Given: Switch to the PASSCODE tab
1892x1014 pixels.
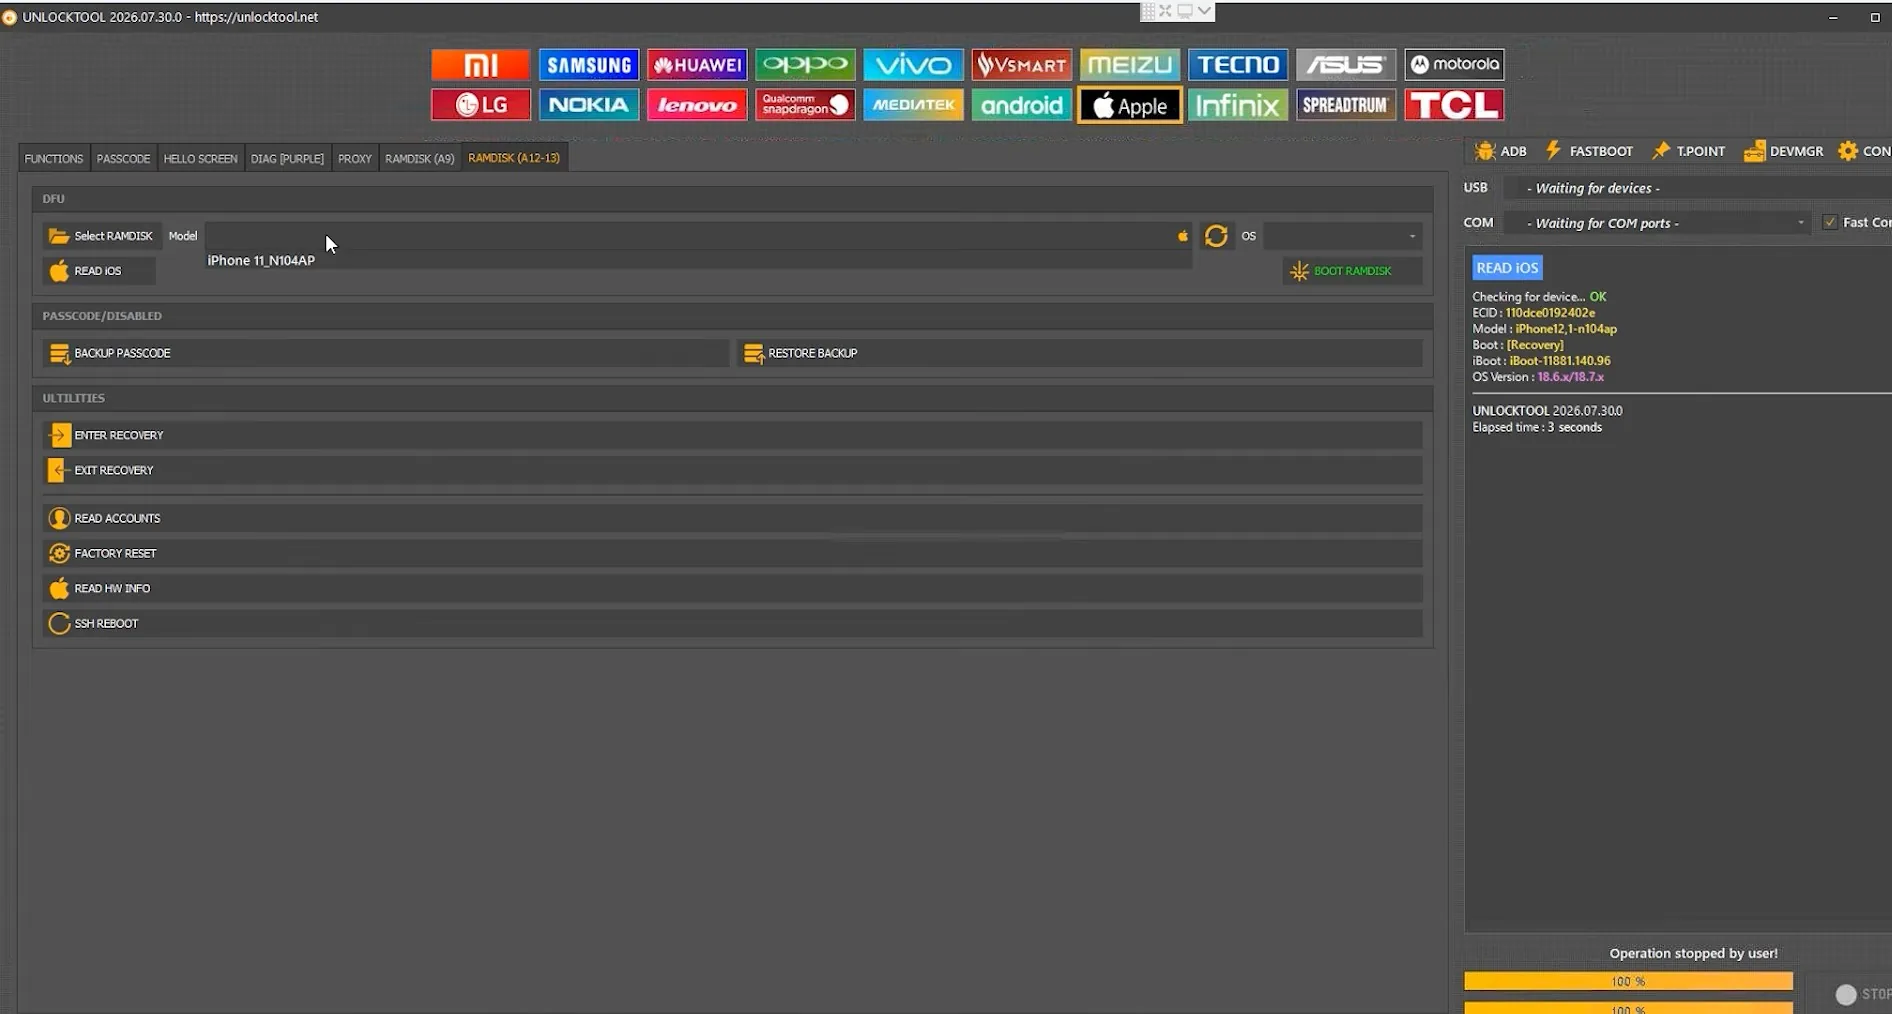Looking at the screenshot, I should pyautogui.click(x=123, y=158).
